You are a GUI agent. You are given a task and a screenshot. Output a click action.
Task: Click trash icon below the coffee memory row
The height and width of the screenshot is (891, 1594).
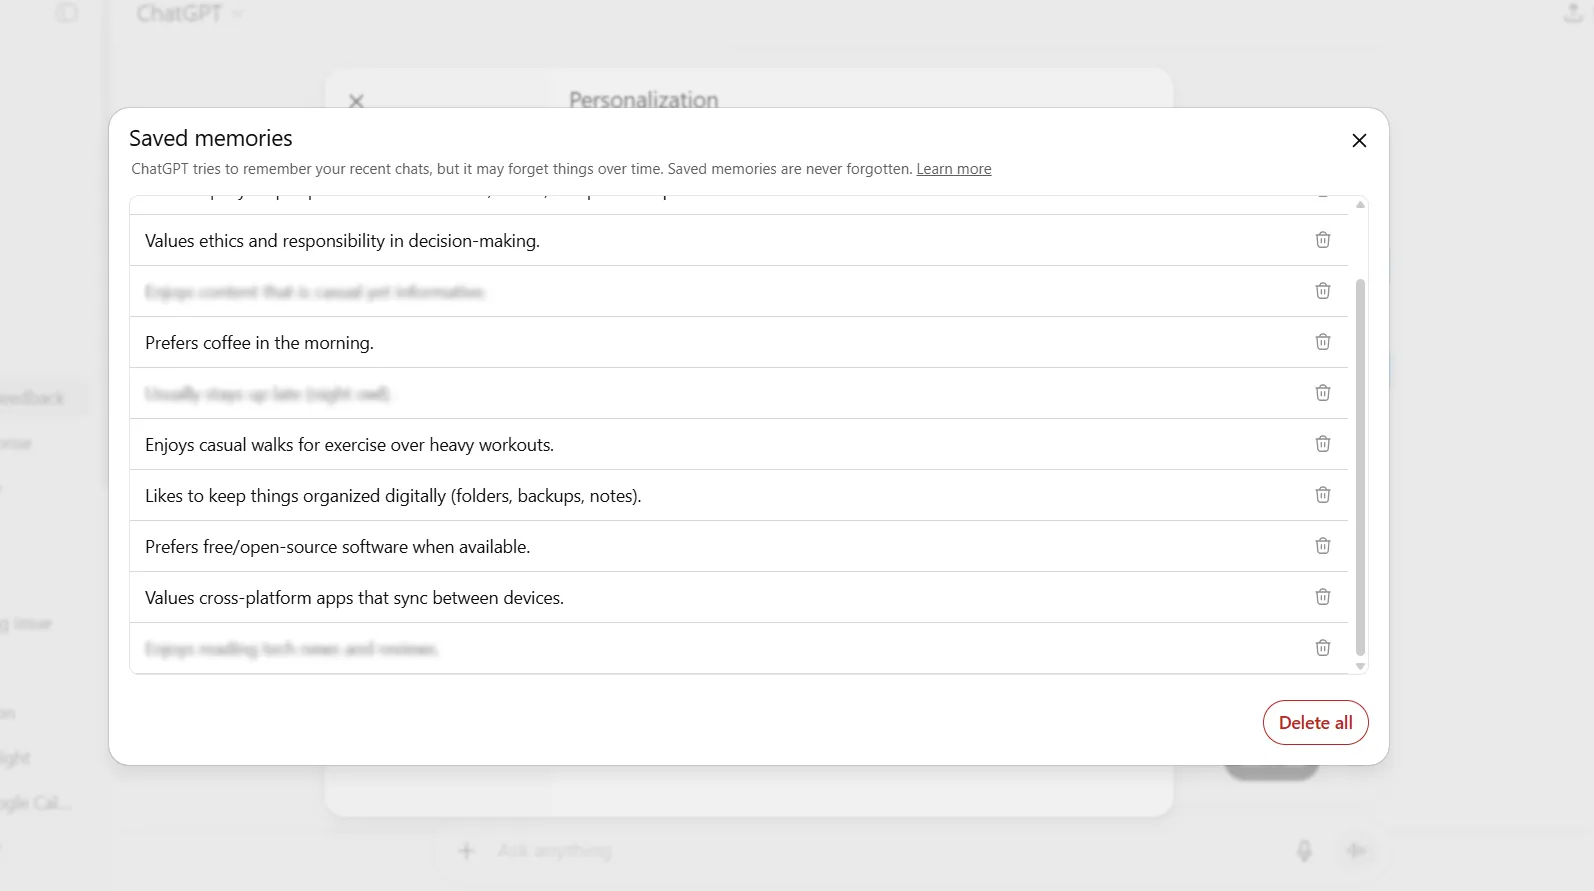tap(1322, 393)
